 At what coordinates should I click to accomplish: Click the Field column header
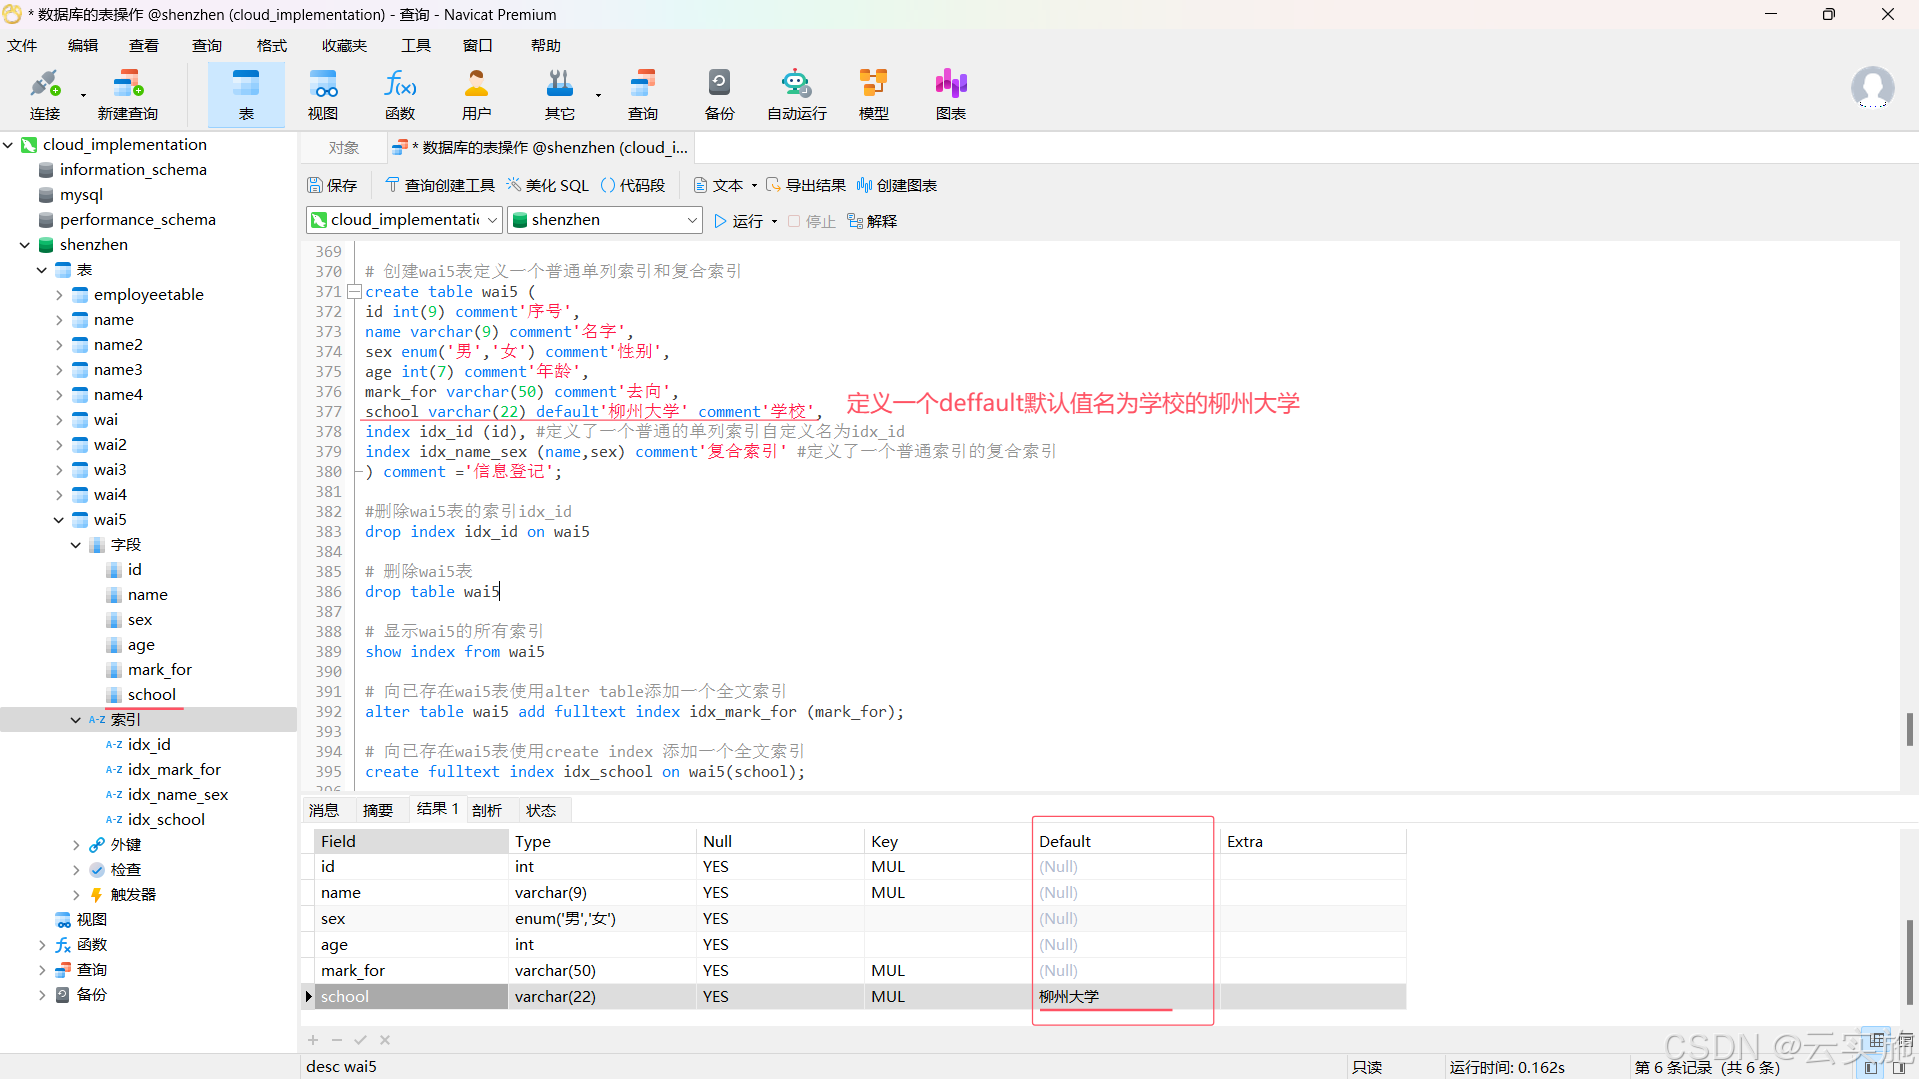click(410, 842)
